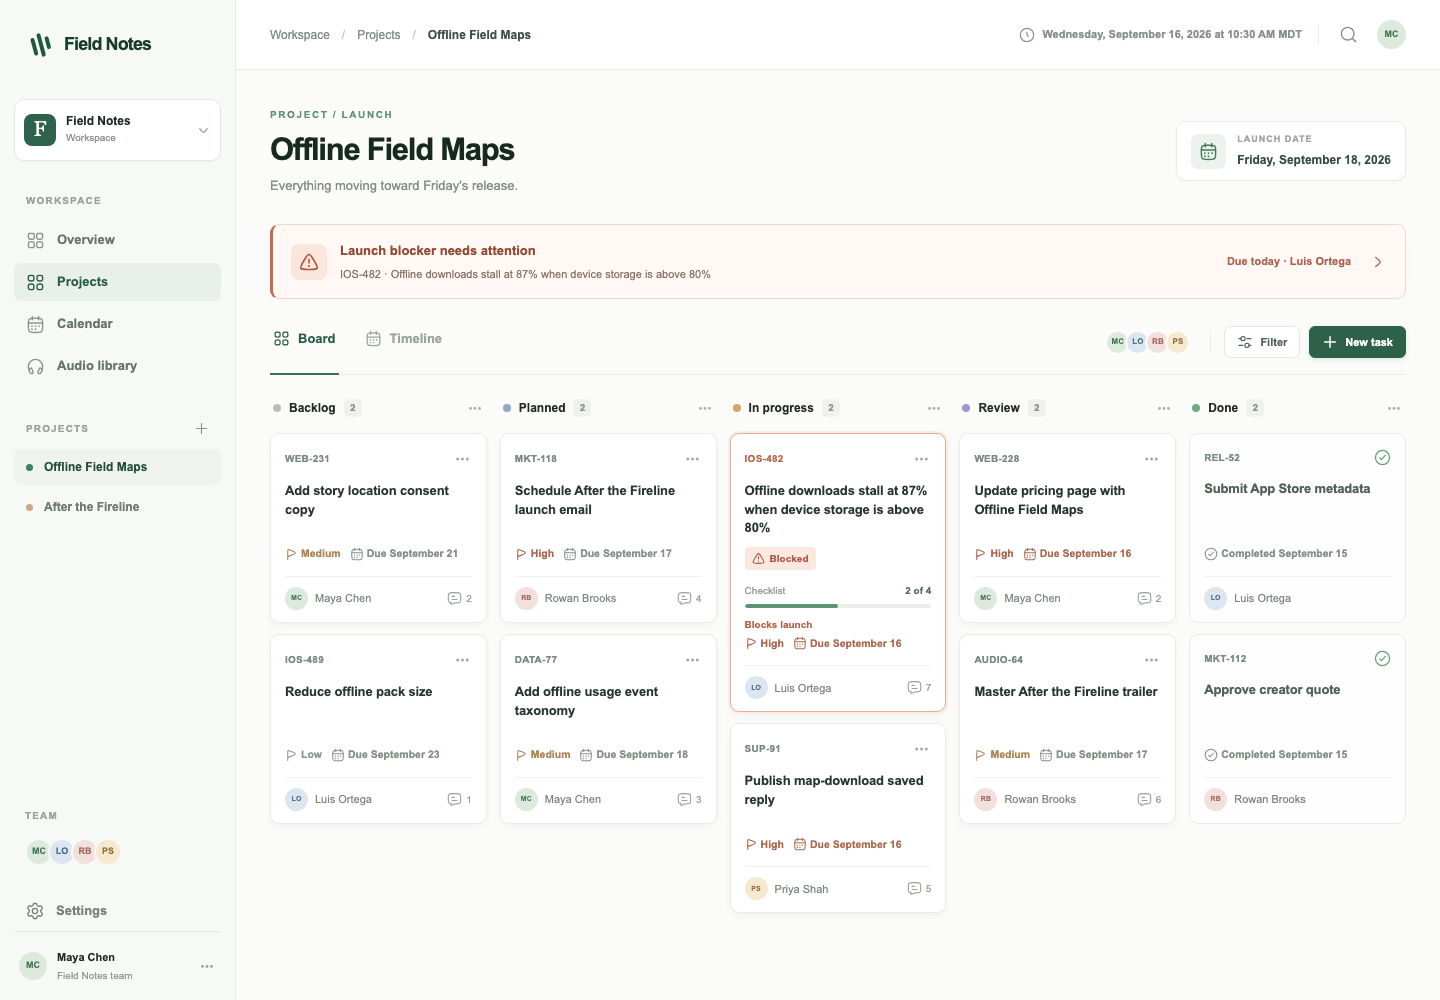Open Audio library in sidebar
The height and width of the screenshot is (1000, 1440).
coord(118,366)
